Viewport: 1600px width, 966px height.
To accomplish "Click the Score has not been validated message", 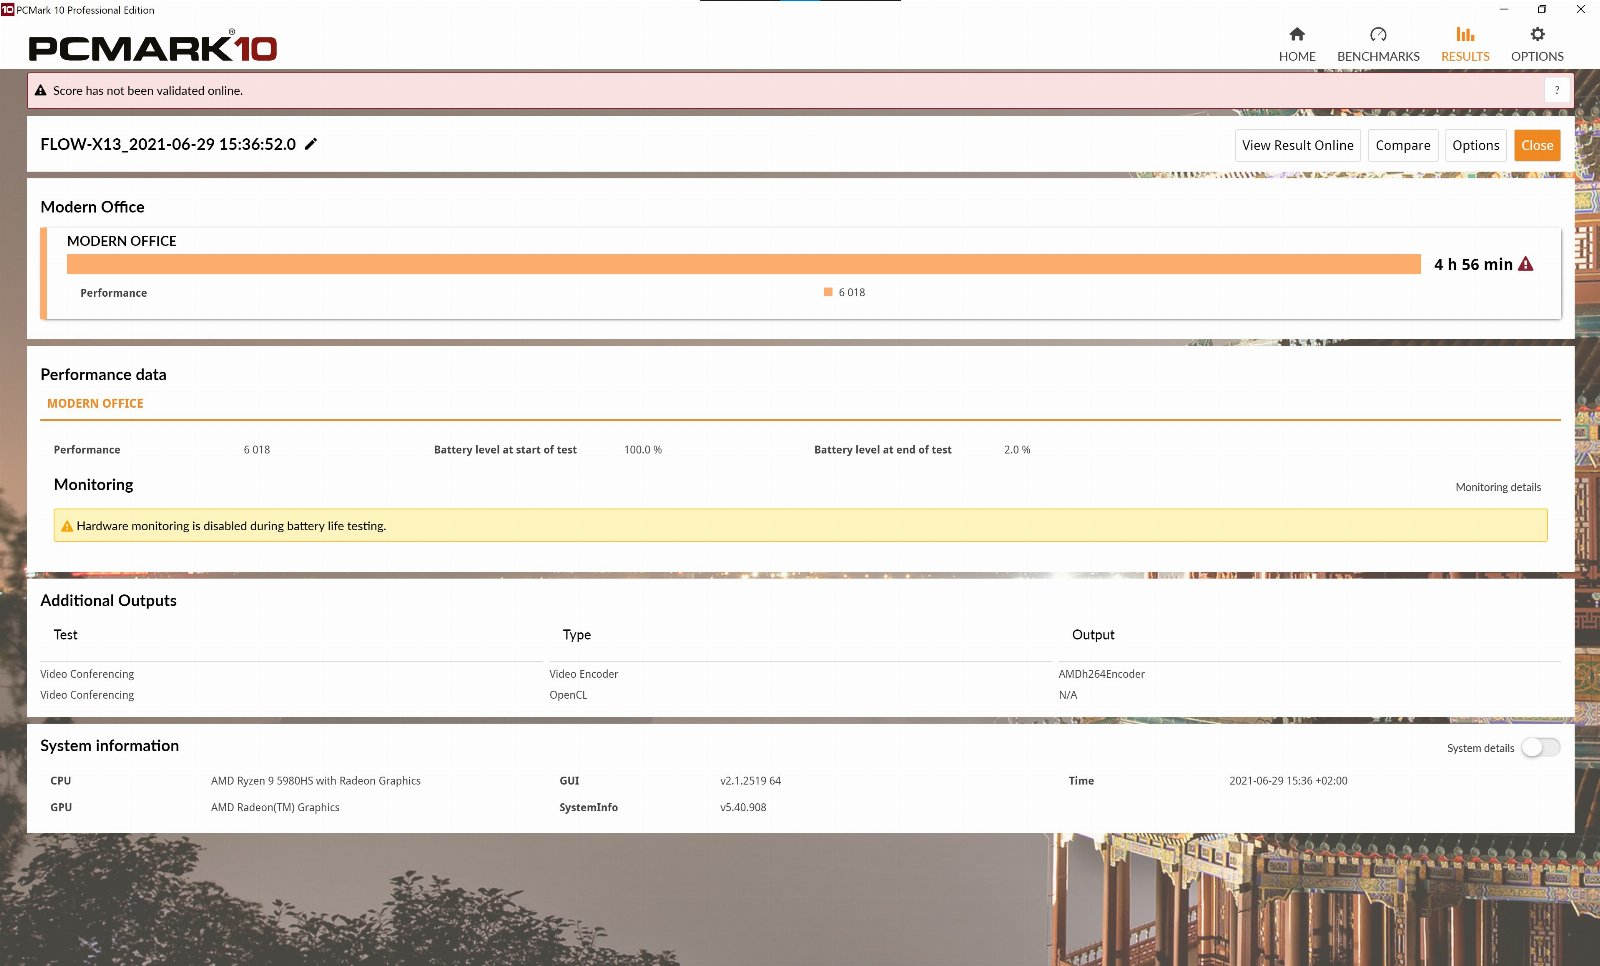I will pos(148,90).
